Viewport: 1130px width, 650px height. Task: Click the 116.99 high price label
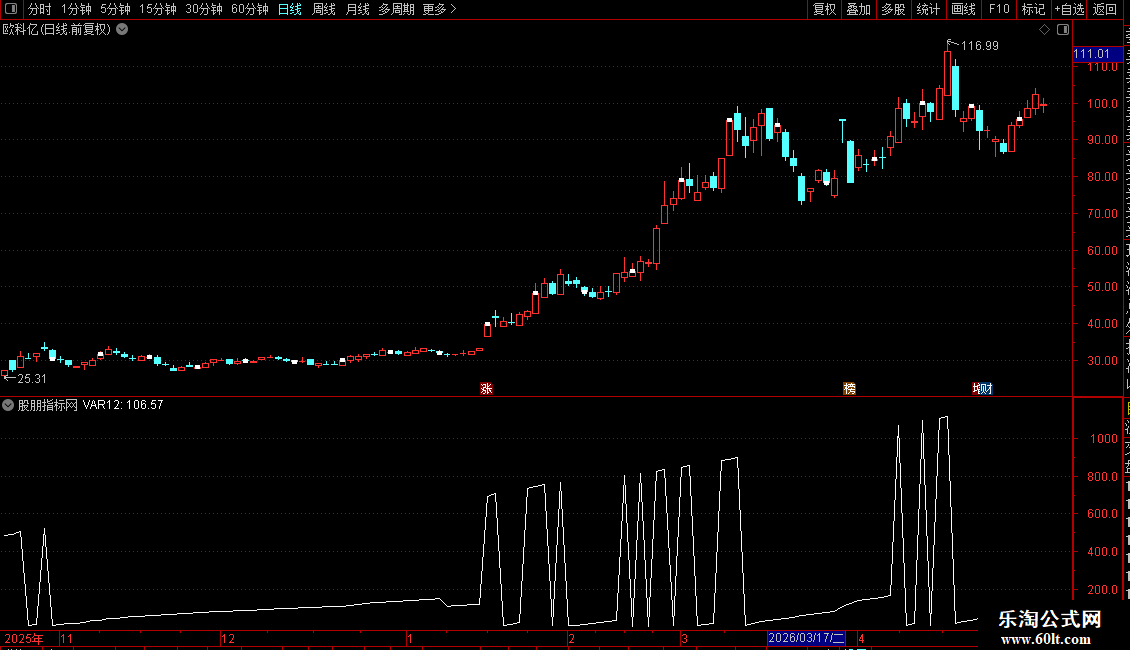980,46
